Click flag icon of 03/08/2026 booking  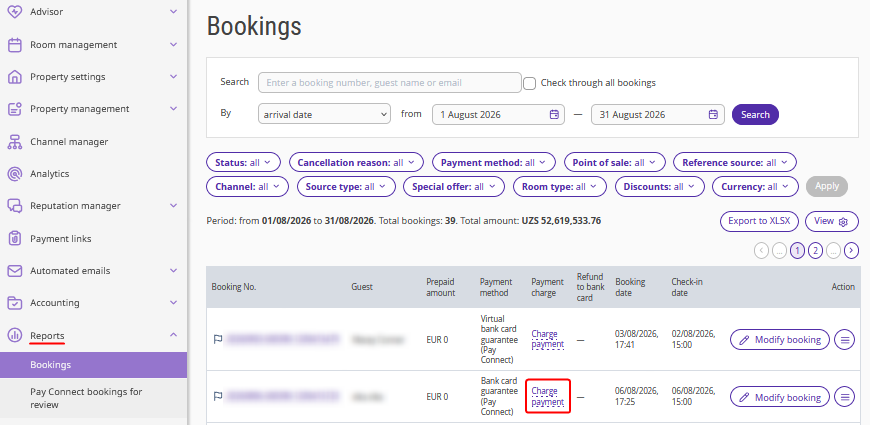click(218, 339)
